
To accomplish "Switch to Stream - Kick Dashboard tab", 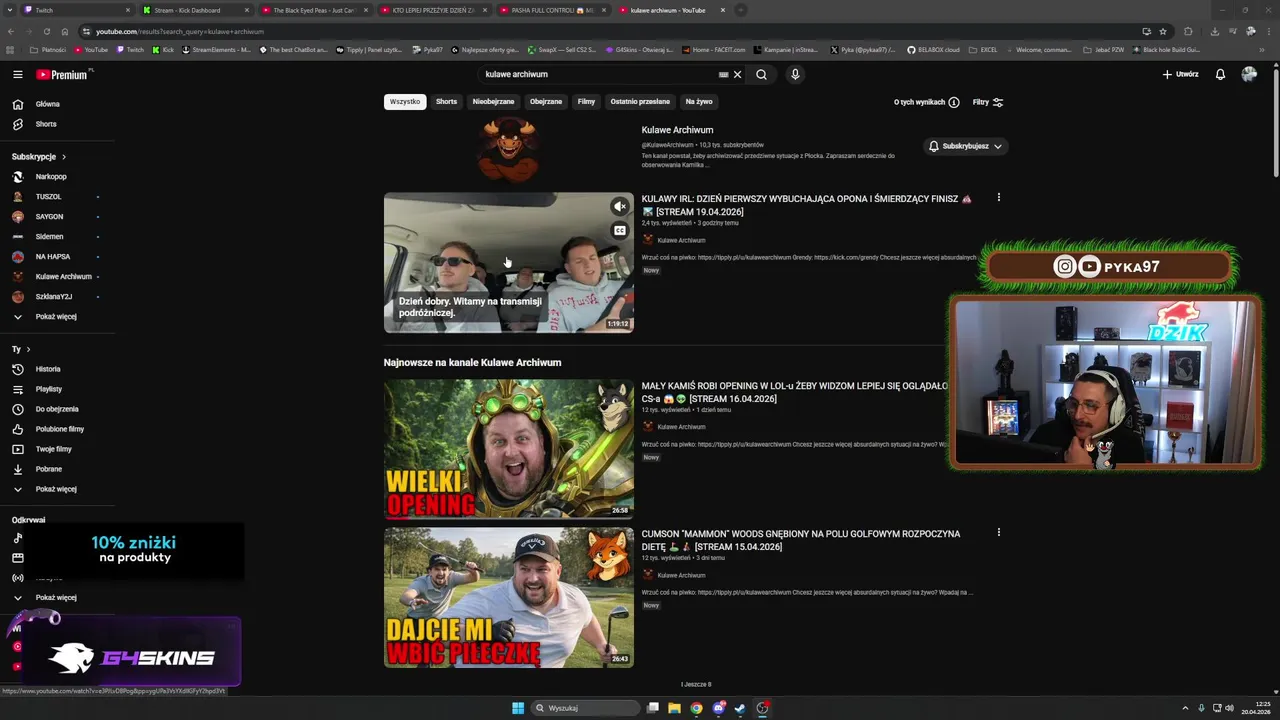I will point(195,10).
